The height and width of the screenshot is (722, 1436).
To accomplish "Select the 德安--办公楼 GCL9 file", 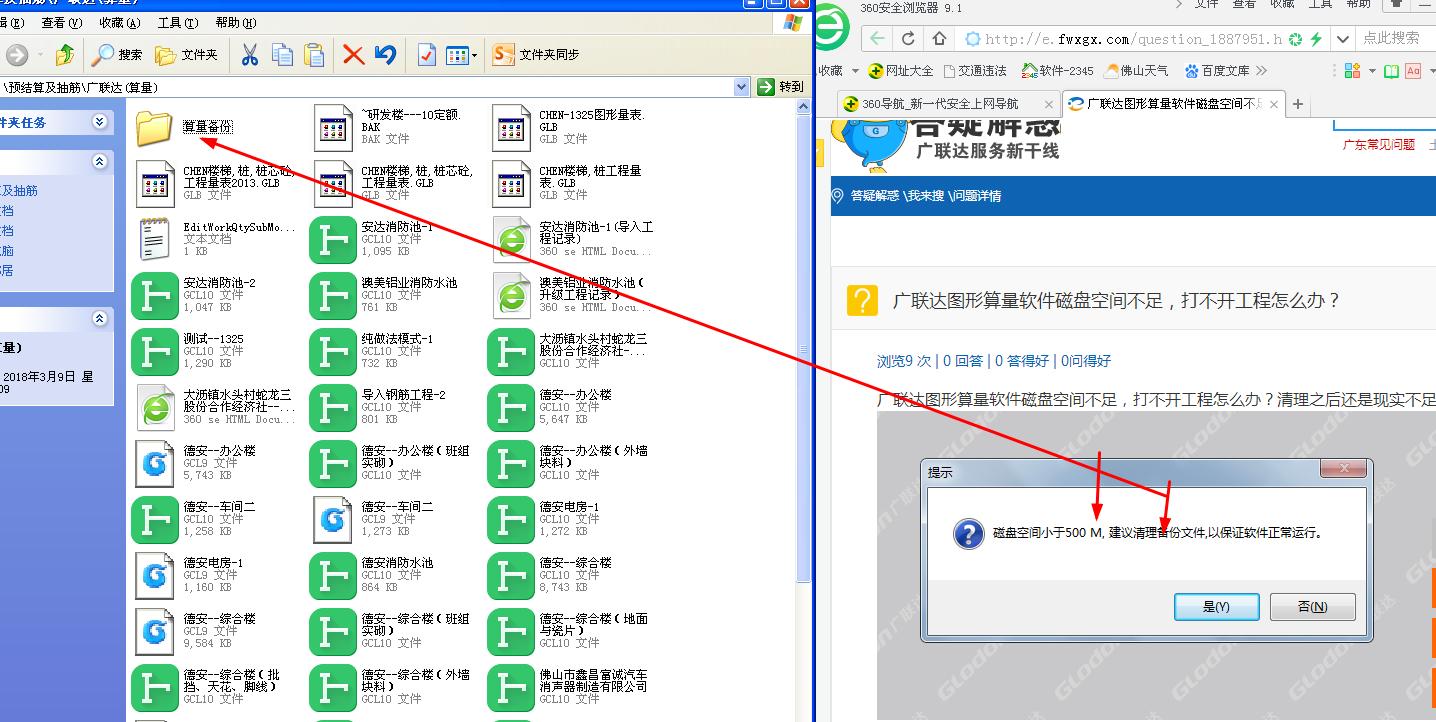I will [195, 463].
